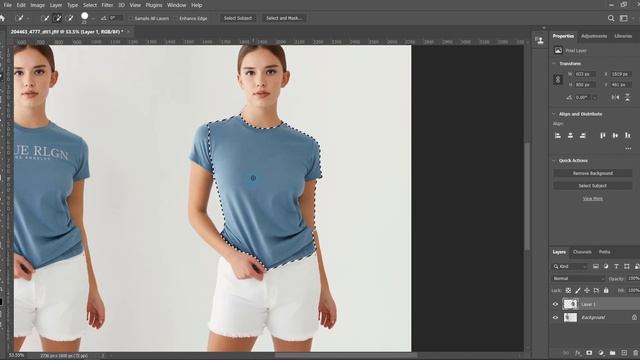Image resolution: width=640 pixels, height=360 pixels.
Task: Open the Window menu
Action: click(176, 5)
